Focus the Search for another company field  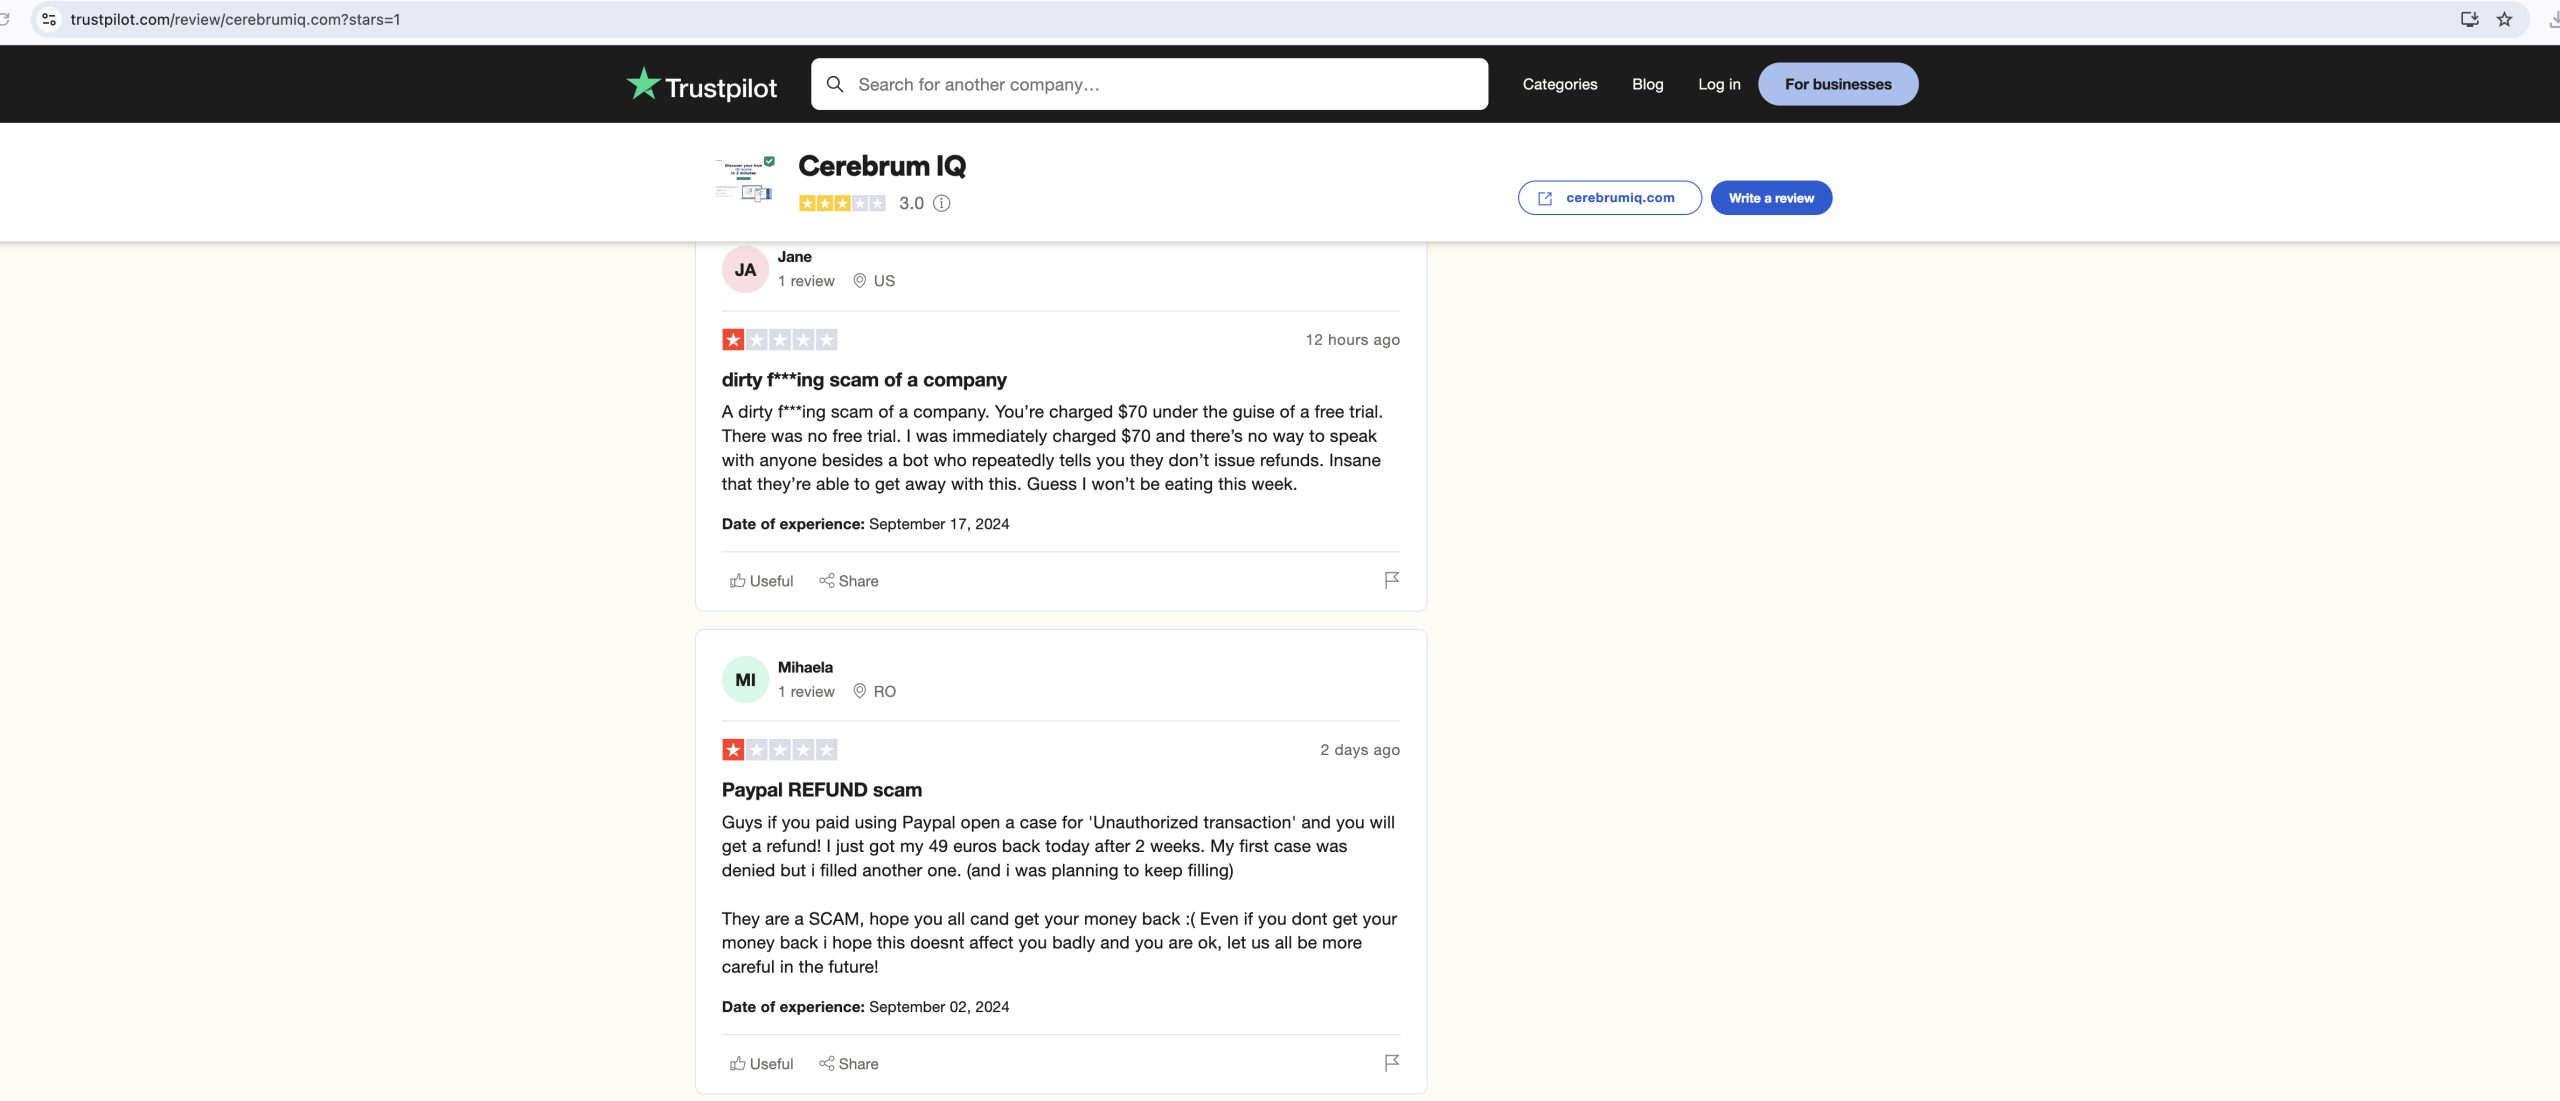pyautogui.click(x=1149, y=84)
